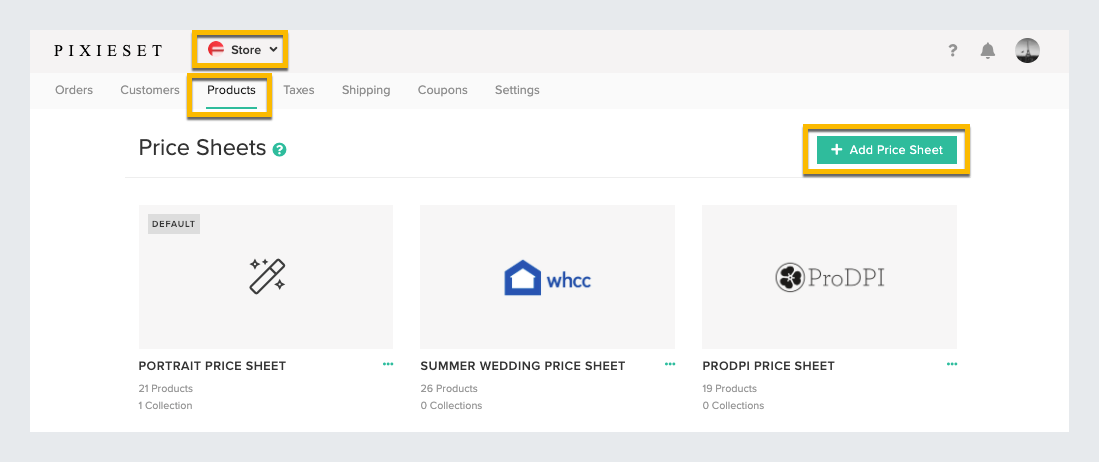The image size is (1099, 462).
Task: Click the red Store logo icon
Action: [216, 50]
